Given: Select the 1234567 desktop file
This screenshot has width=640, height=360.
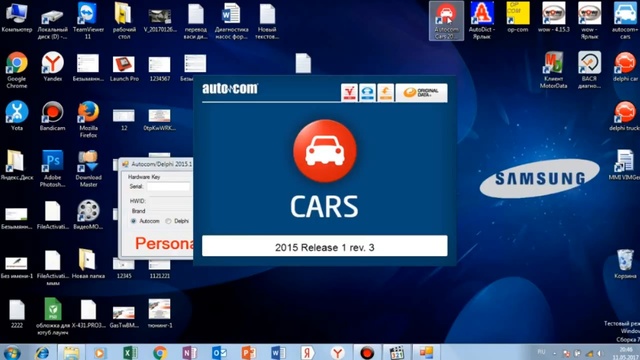Looking at the screenshot, I should [160, 69].
